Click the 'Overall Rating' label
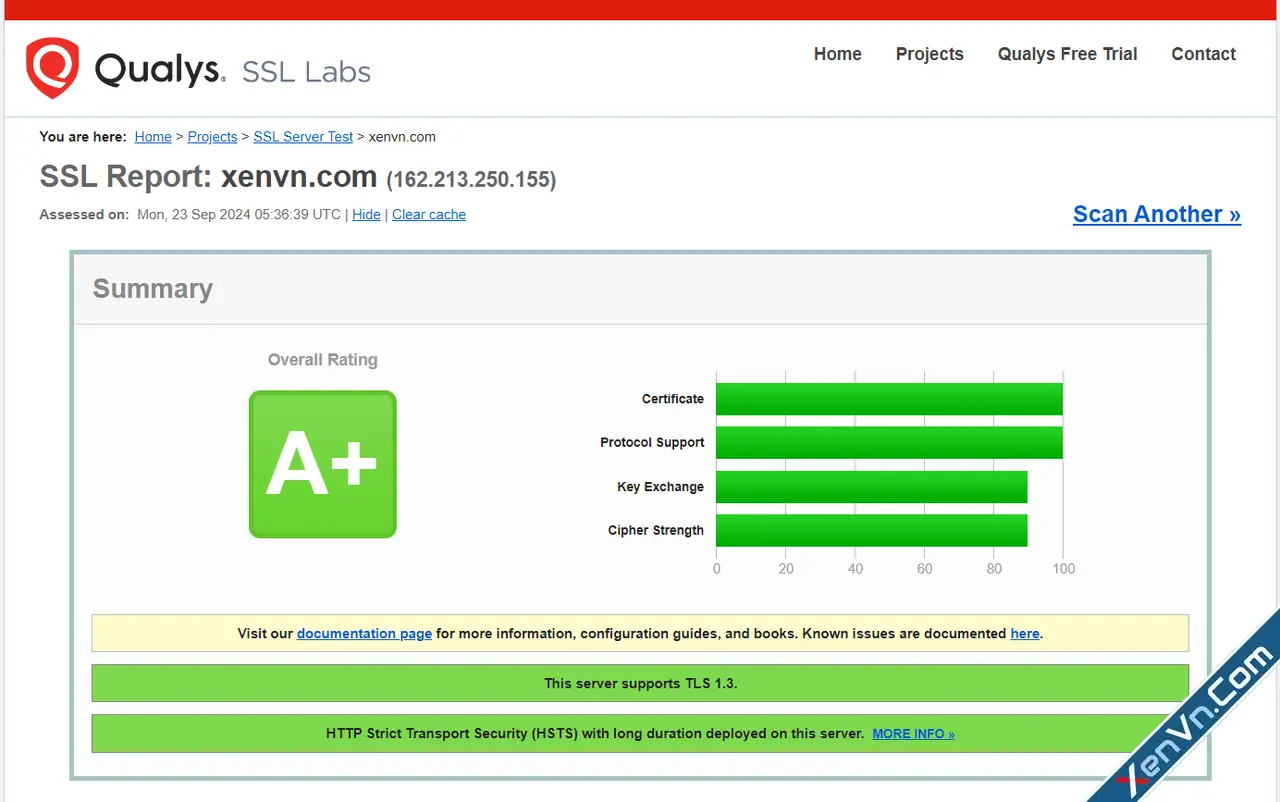The height and width of the screenshot is (802, 1280). [x=323, y=360]
